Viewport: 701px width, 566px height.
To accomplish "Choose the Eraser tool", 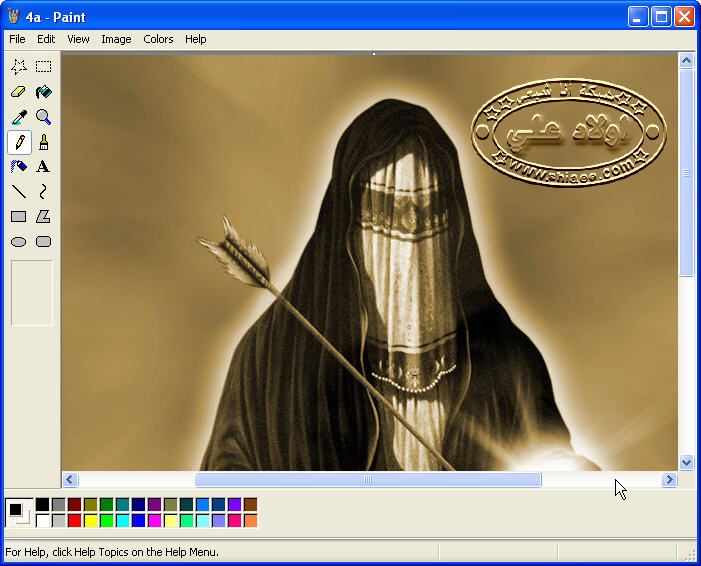I will [19, 92].
